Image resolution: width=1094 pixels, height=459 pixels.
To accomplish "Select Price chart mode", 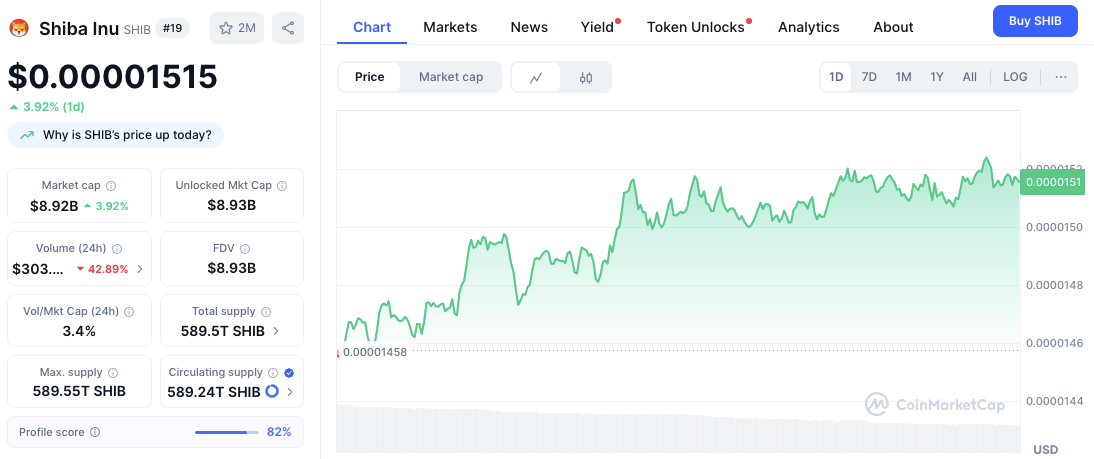I will click(370, 77).
